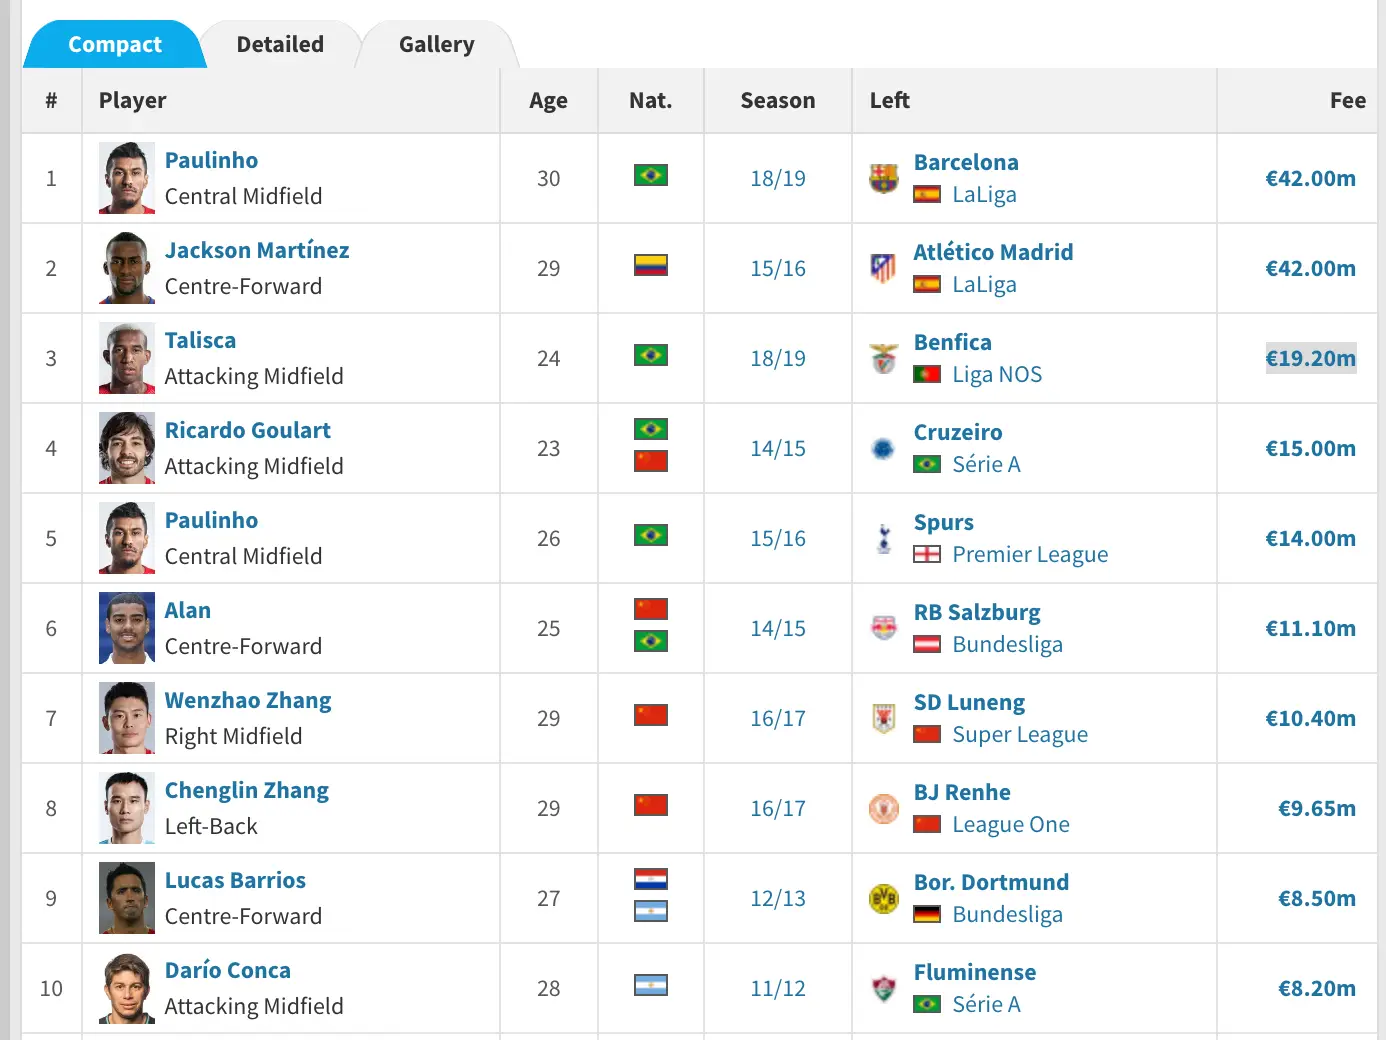1386x1040 pixels.
Task: Click Ricardo Goulart's profile photo
Action: (x=126, y=448)
